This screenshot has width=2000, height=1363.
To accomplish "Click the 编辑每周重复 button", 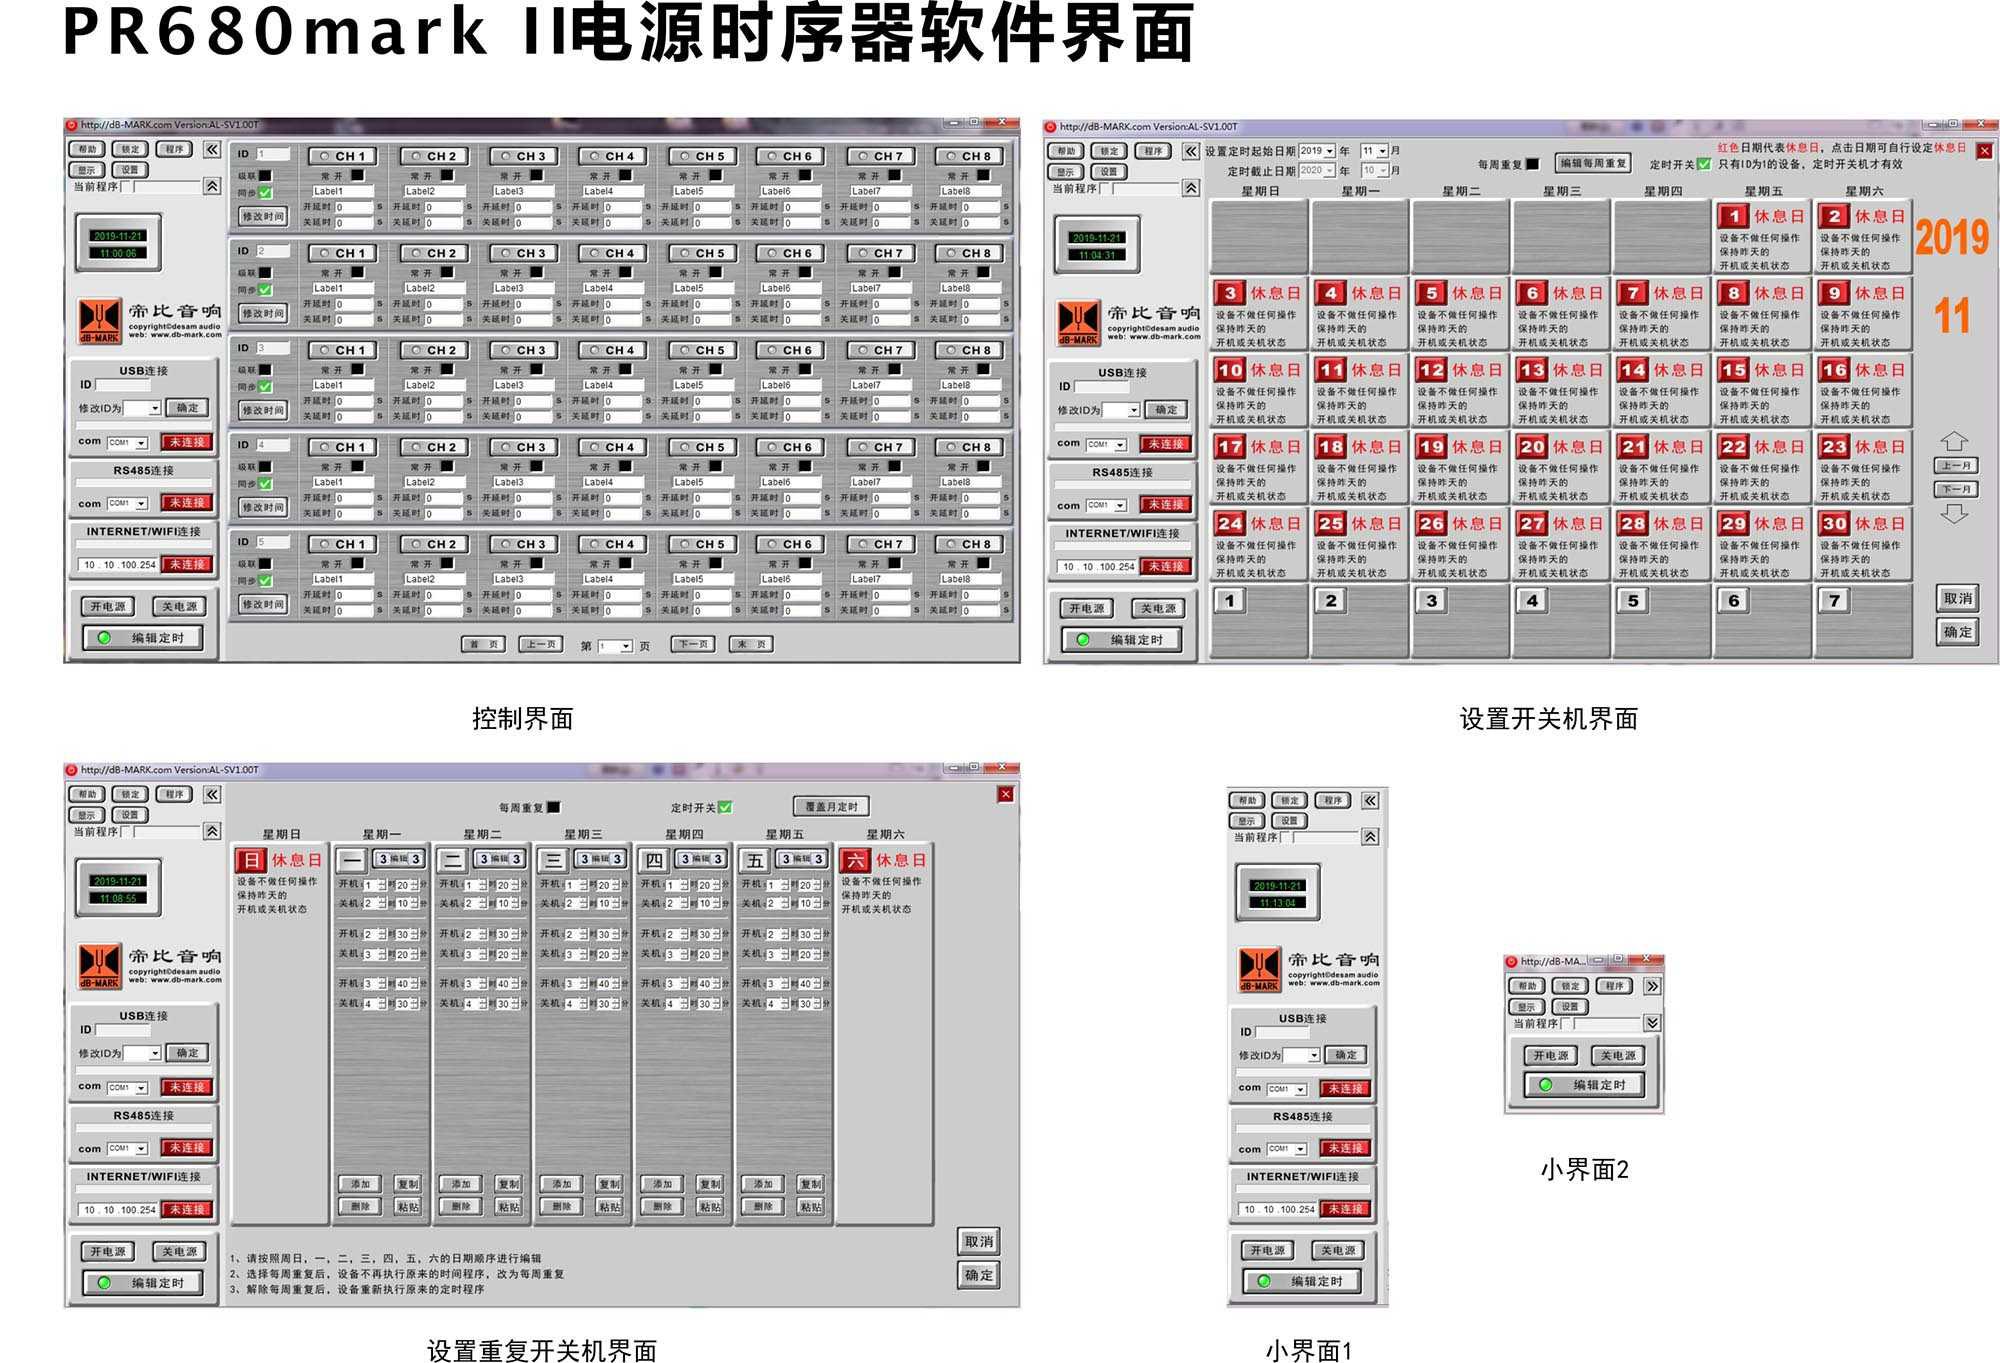I will click(1592, 163).
